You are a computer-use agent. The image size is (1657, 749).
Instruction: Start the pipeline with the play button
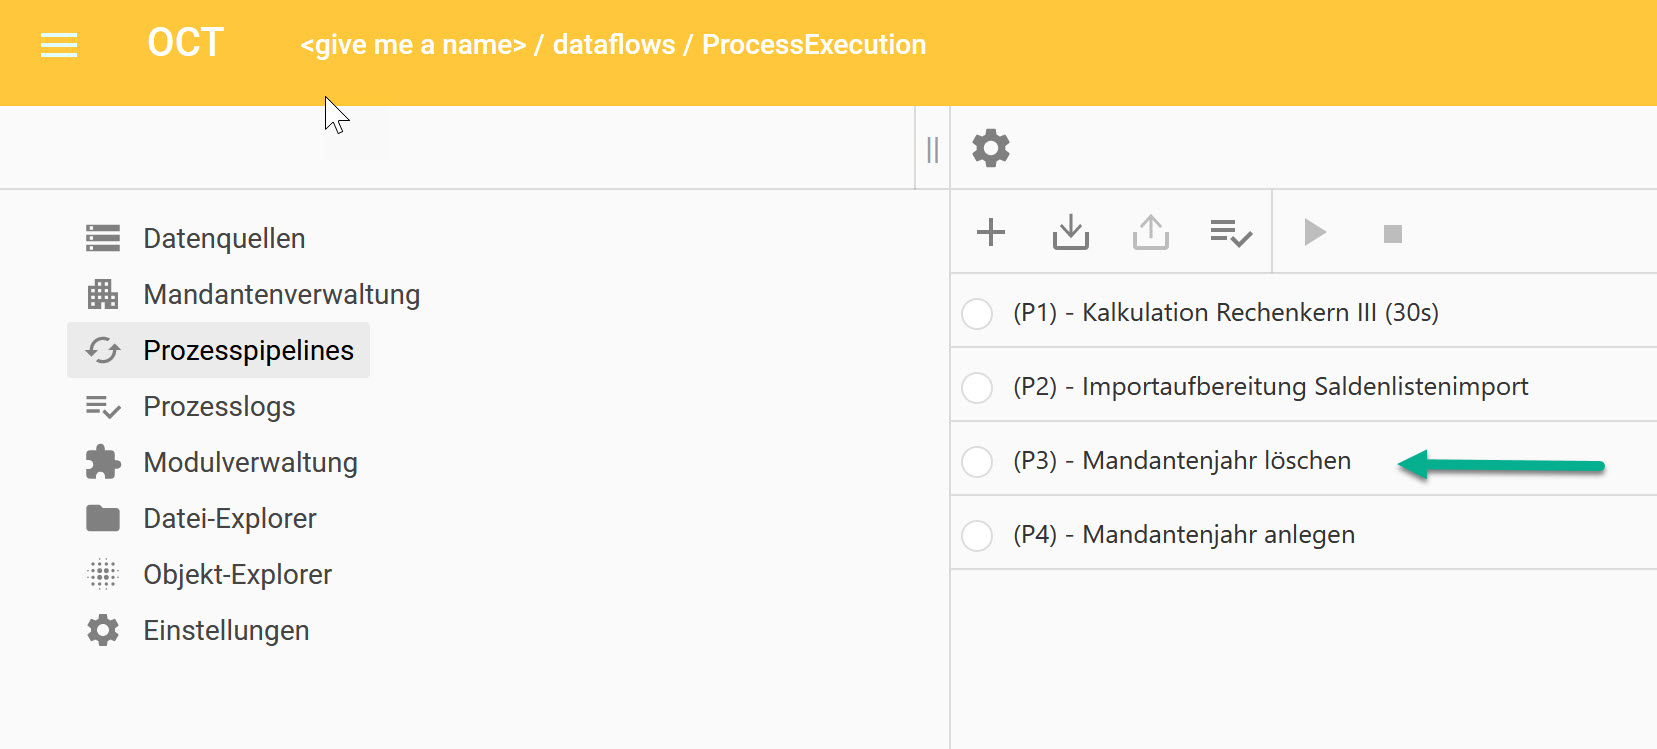(1315, 233)
